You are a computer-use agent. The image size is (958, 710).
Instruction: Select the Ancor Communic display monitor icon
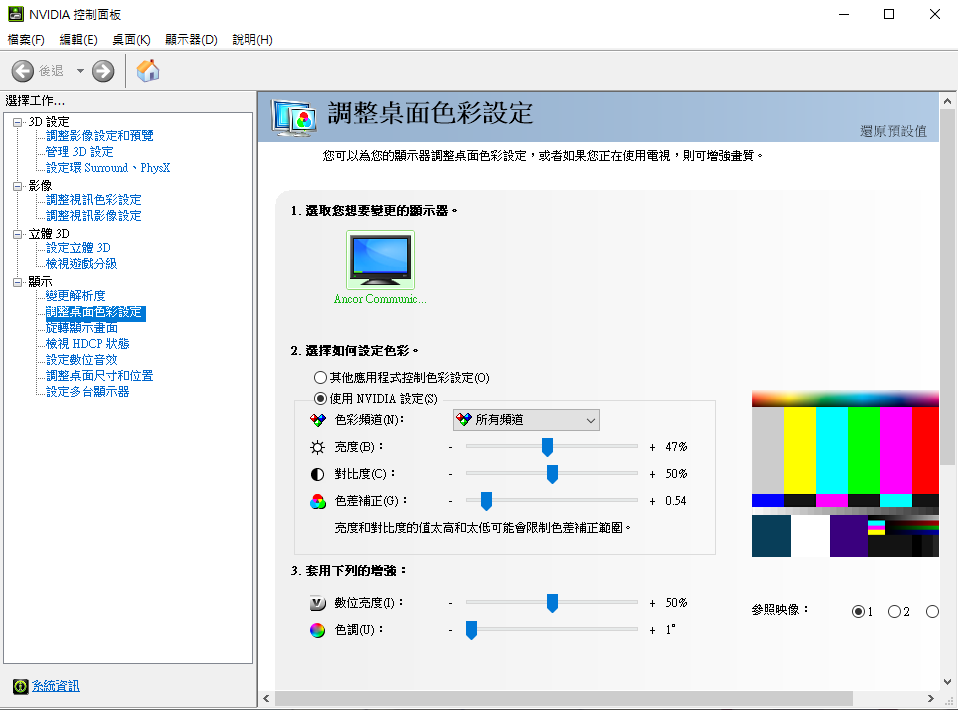(380, 260)
